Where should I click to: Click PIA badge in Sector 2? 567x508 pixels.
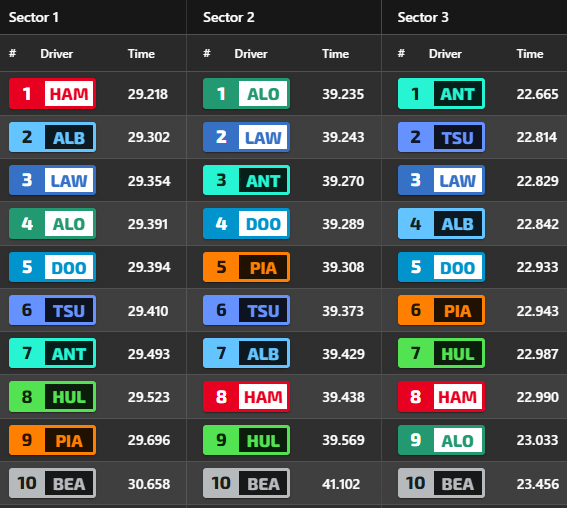(246, 267)
